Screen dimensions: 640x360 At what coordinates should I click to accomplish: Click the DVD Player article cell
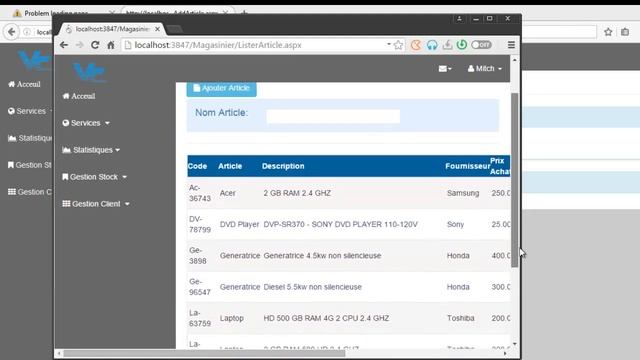[240, 224]
